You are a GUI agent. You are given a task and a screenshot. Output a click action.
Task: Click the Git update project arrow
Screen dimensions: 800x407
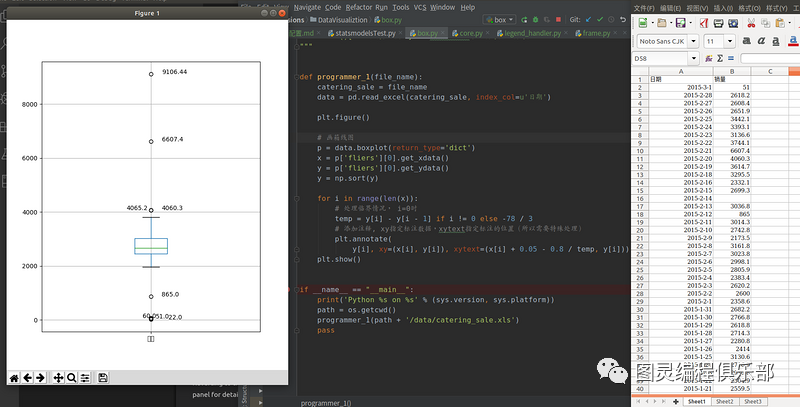588,20
